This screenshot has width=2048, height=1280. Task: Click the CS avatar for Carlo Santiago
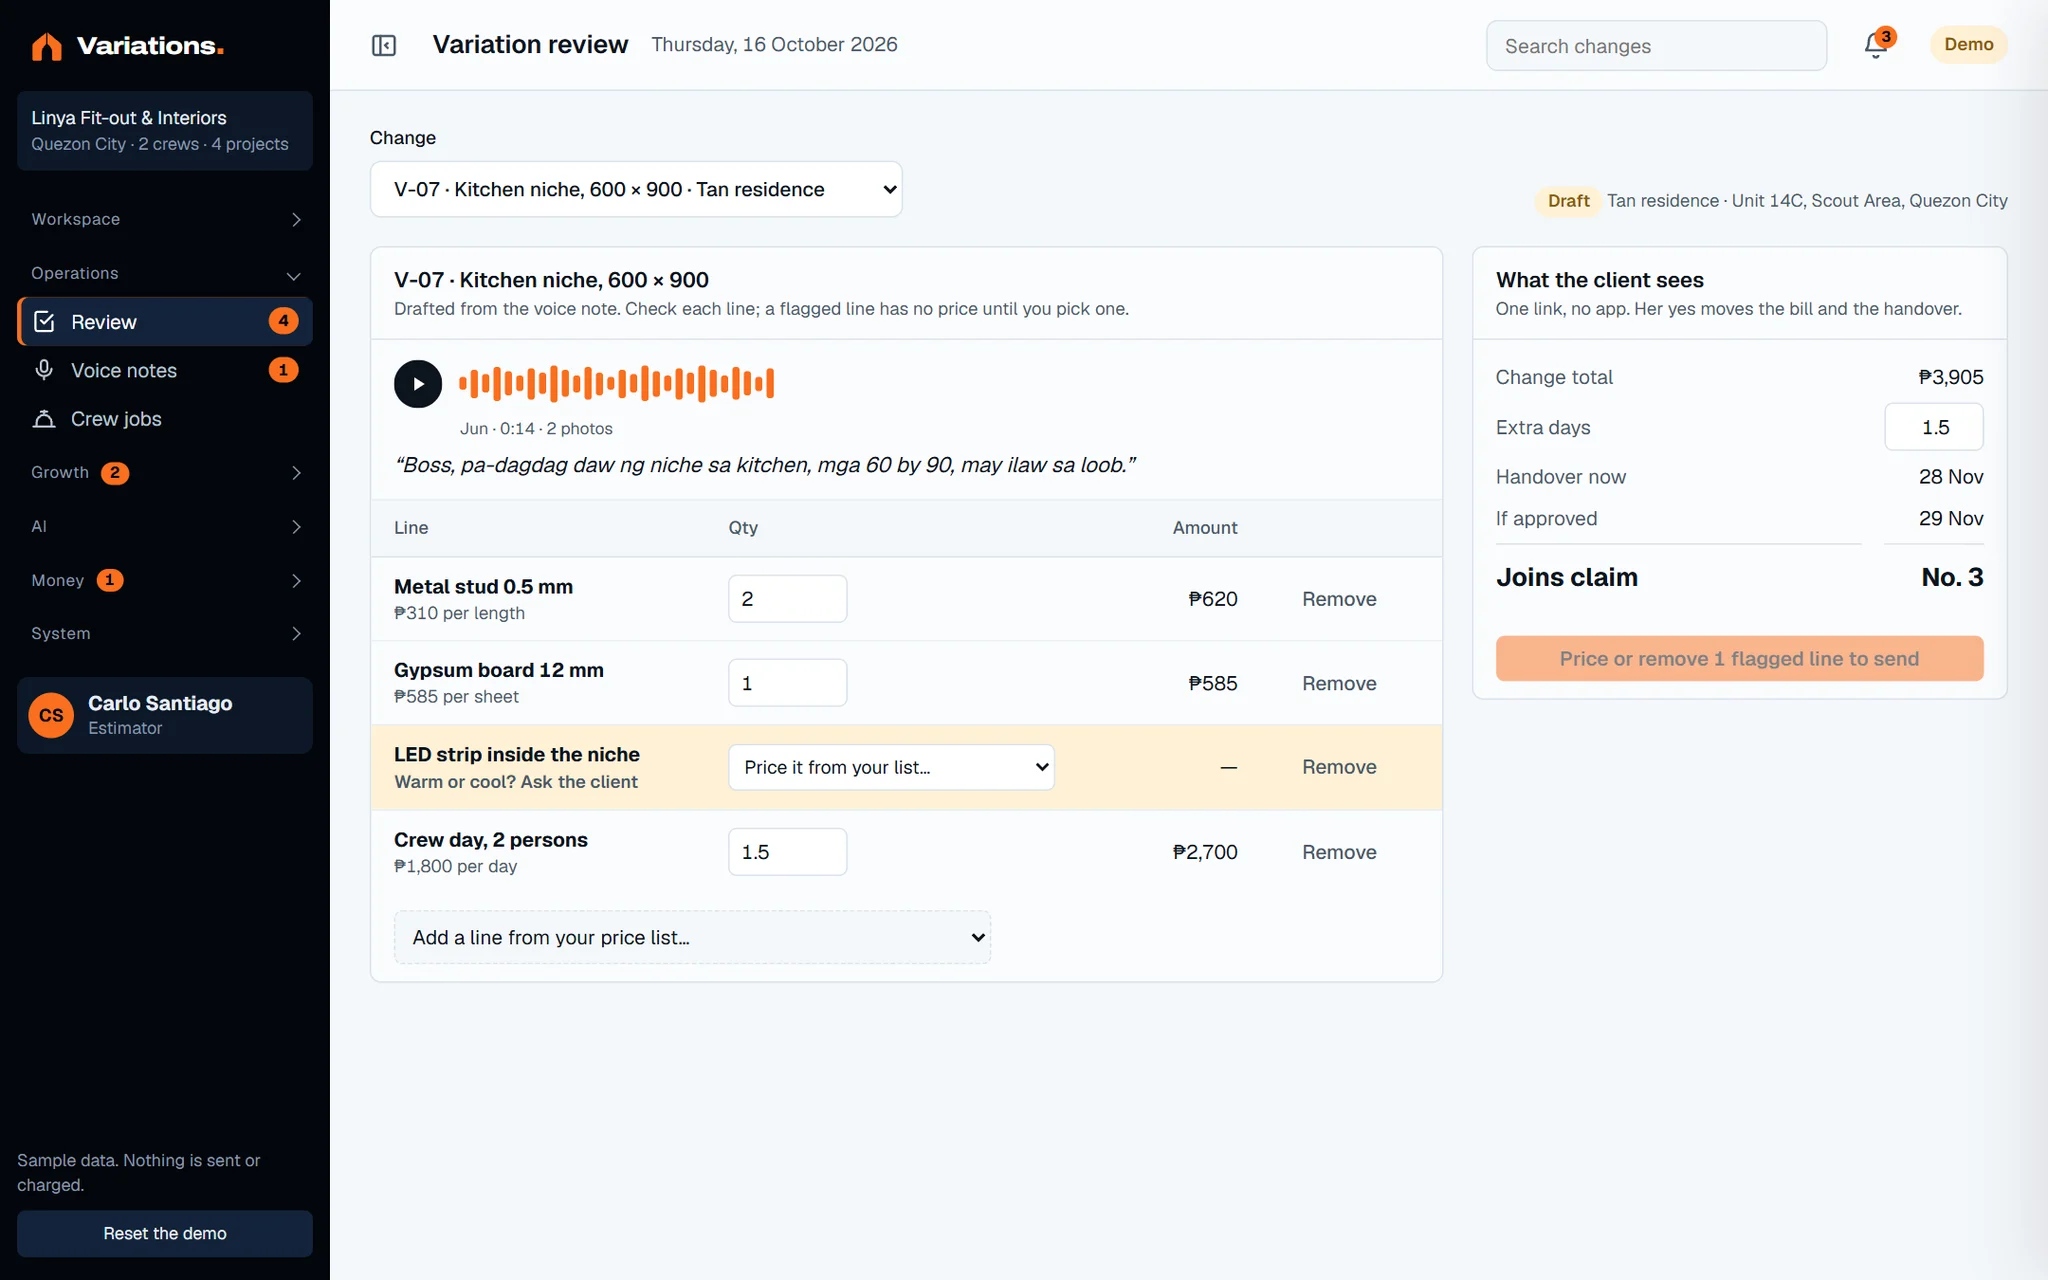(51, 716)
